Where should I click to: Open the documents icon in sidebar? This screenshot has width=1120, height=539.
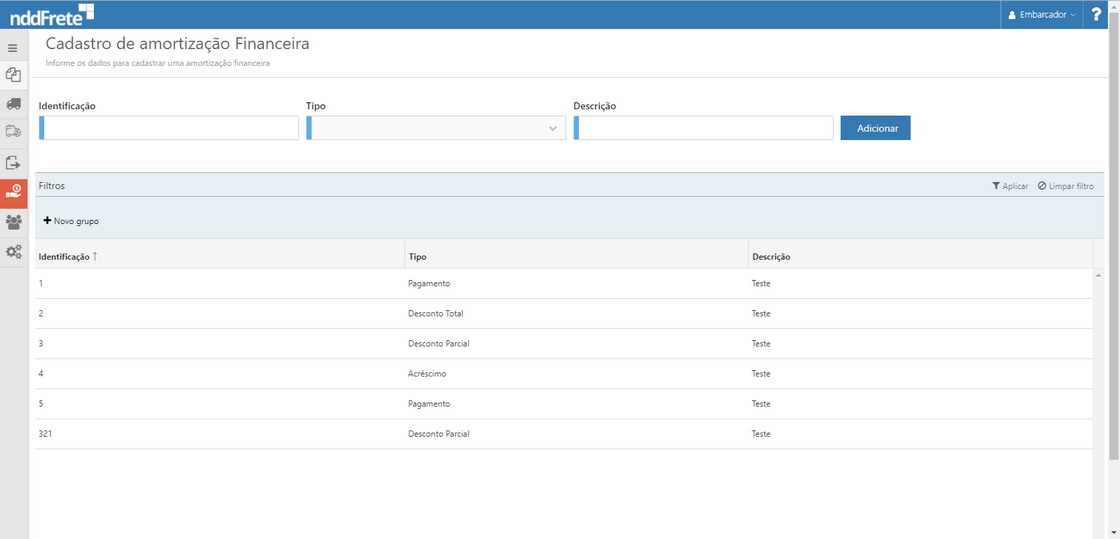(13, 75)
